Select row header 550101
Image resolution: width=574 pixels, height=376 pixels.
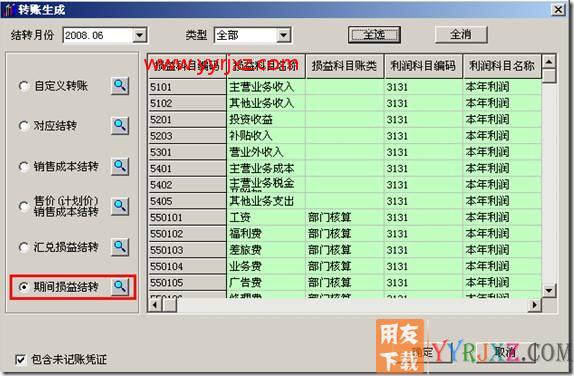pos(187,217)
